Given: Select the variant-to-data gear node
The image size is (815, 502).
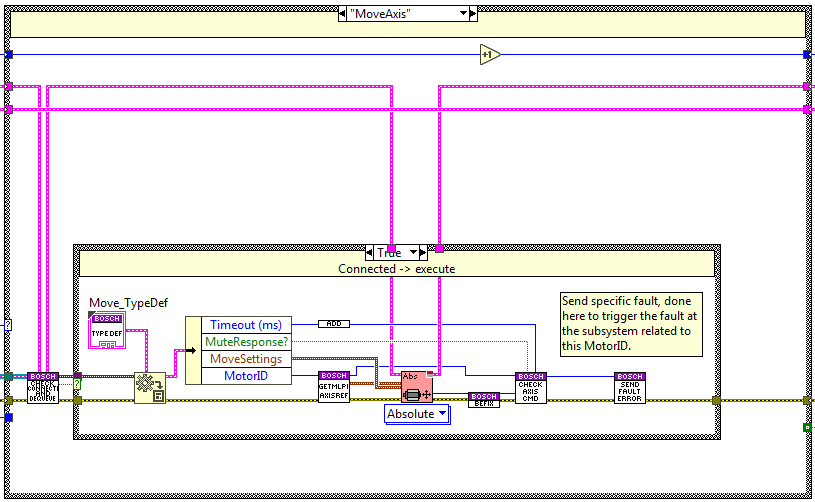Looking at the screenshot, I should (150, 388).
